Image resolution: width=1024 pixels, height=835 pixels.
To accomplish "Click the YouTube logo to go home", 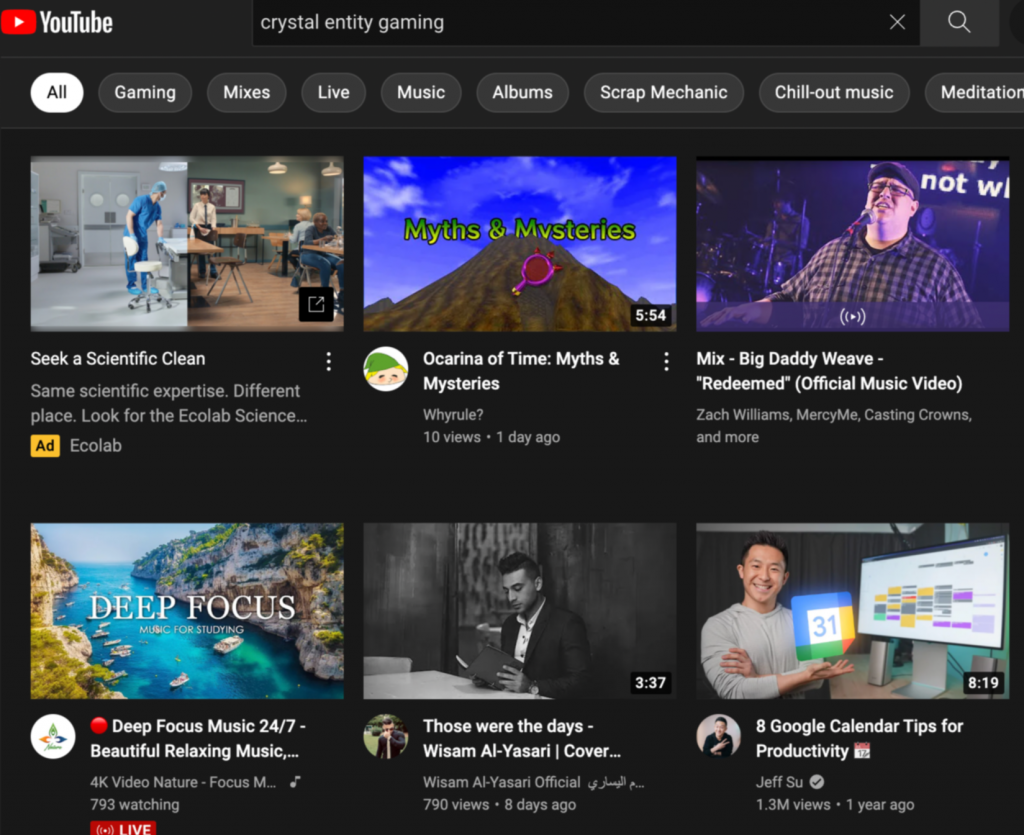I will coord(57,22).
